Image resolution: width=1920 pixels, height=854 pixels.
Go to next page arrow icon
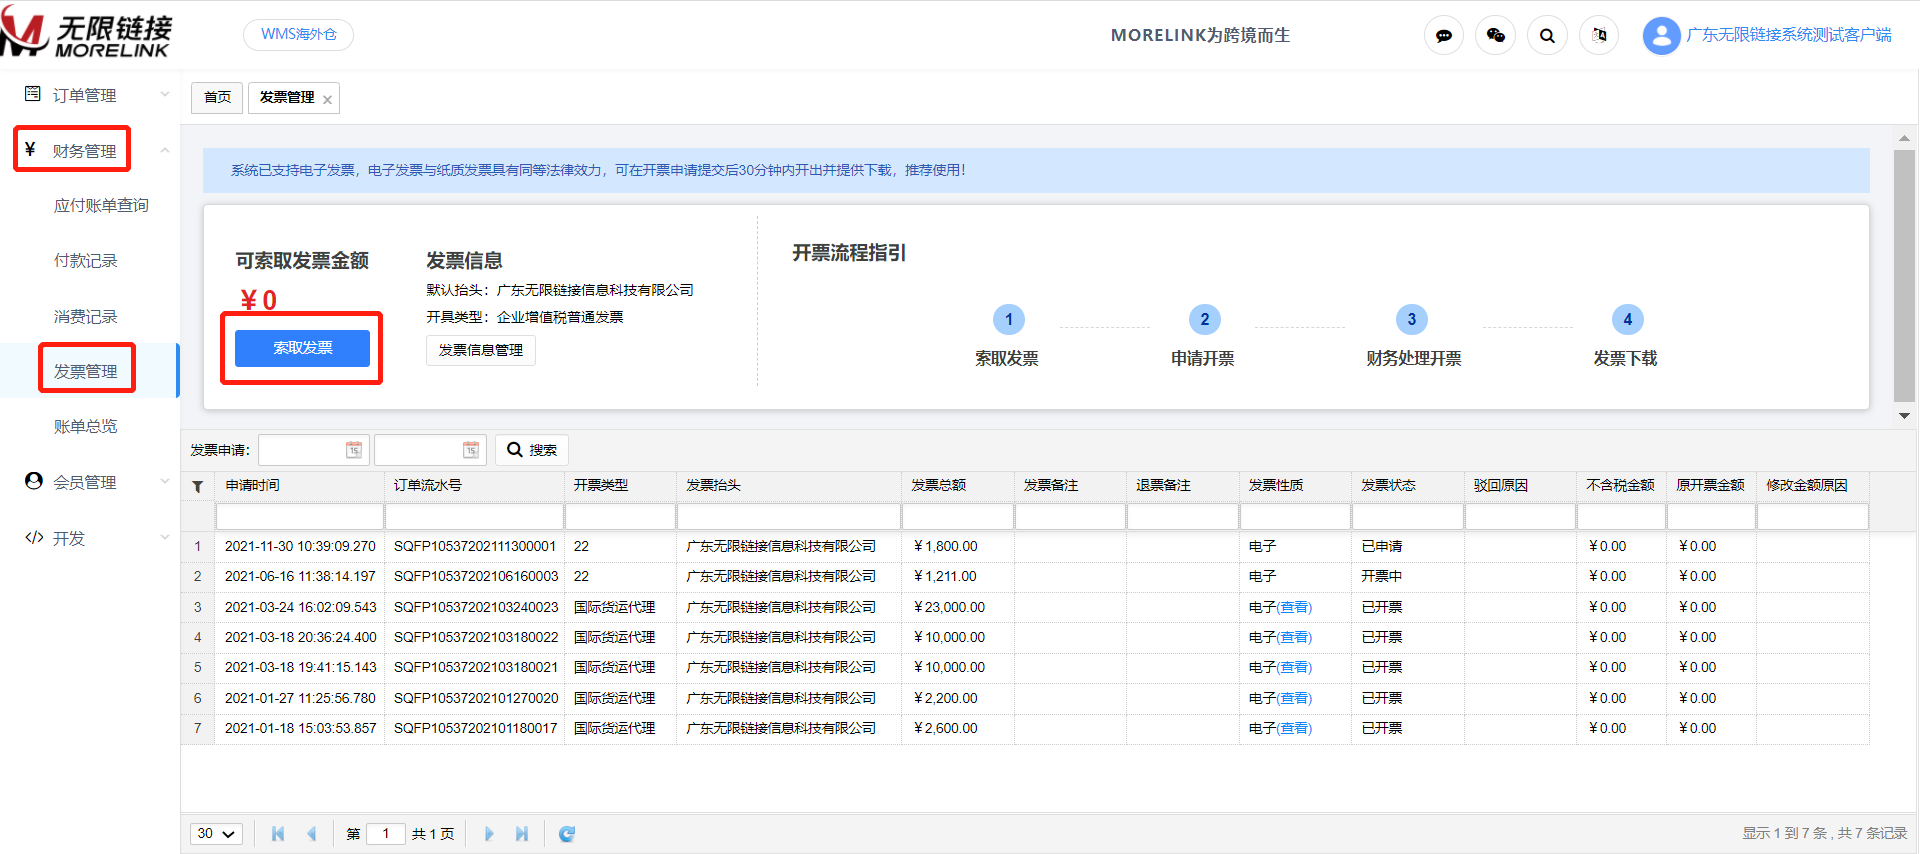(x=489, y=834)
